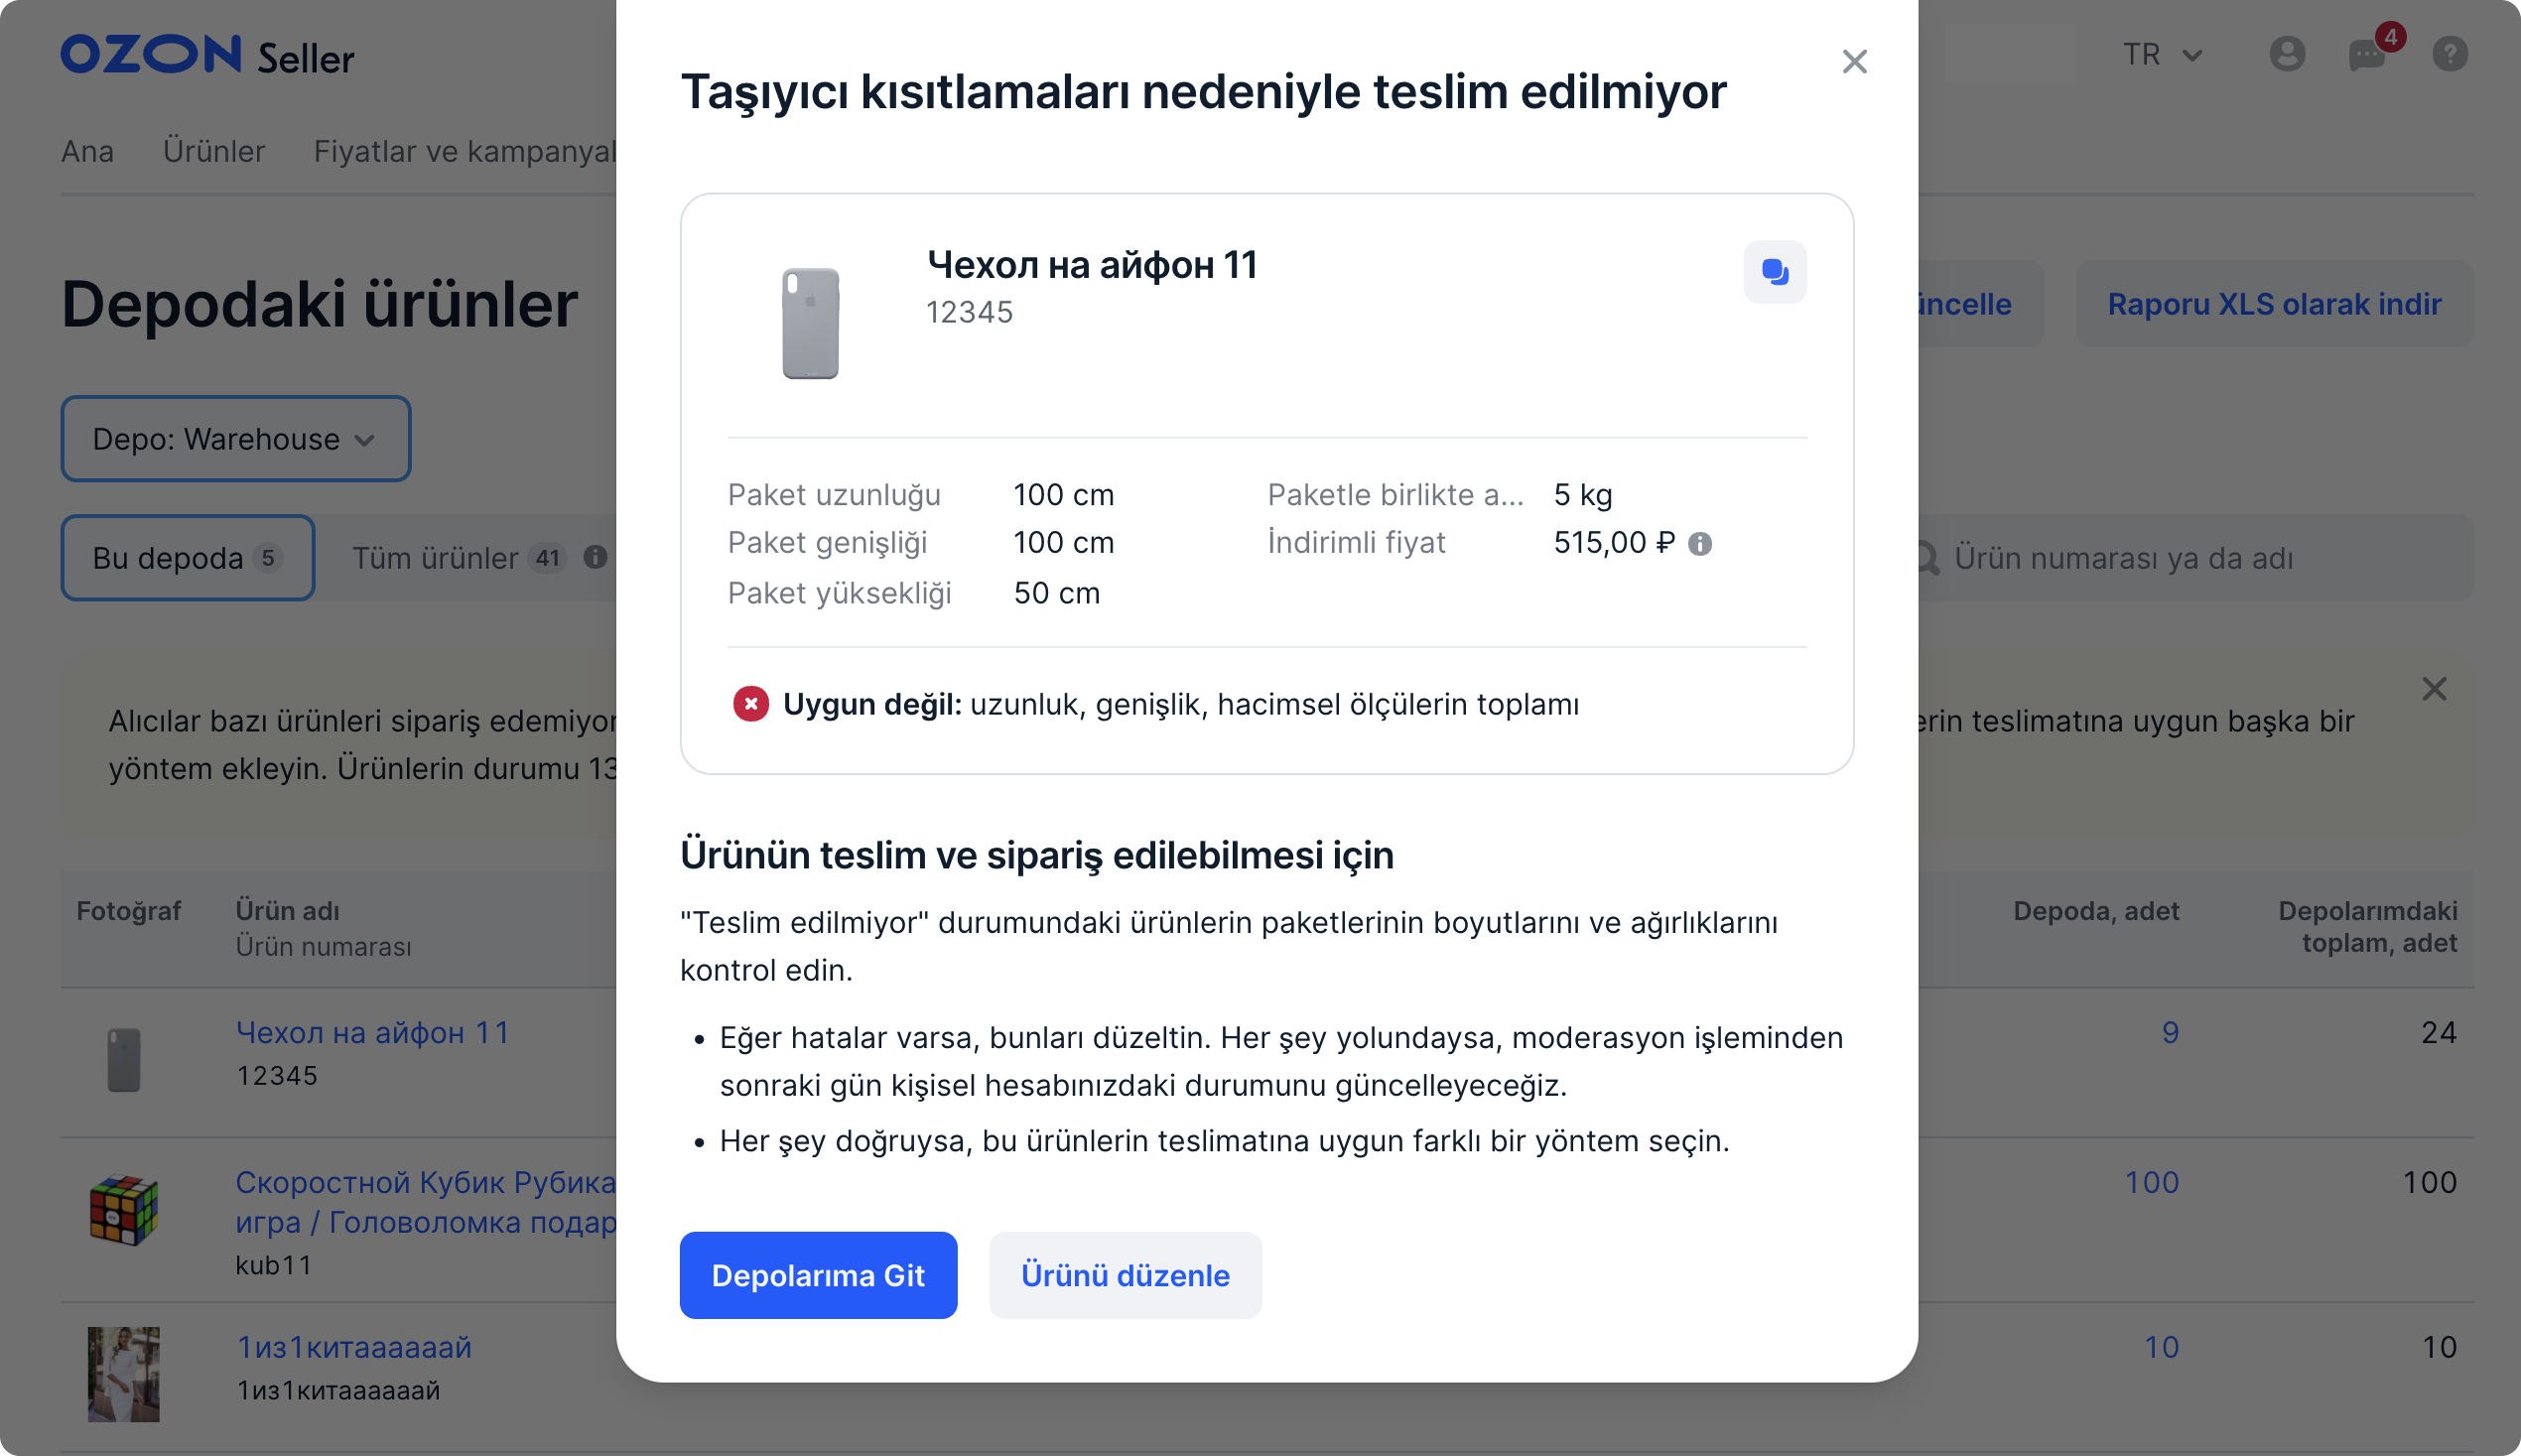
Task: Expand the TR language dropdown
Action: tap(2162, 54)
